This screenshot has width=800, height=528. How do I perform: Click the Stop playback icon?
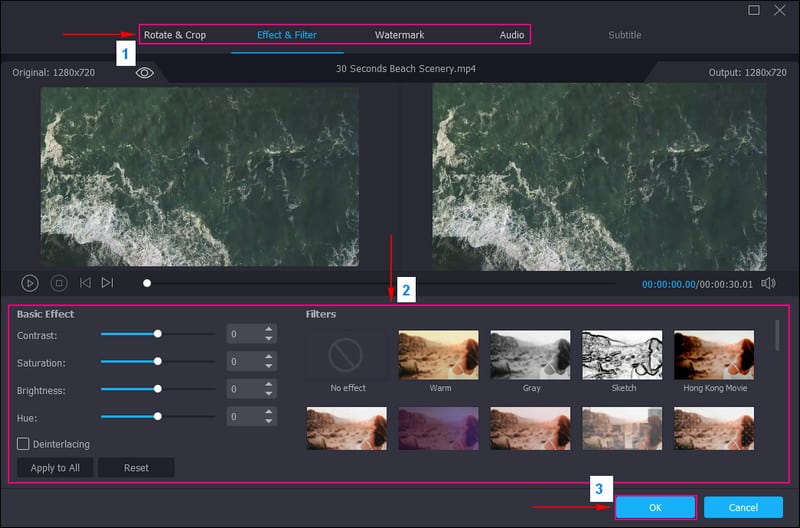pos(59,283)
